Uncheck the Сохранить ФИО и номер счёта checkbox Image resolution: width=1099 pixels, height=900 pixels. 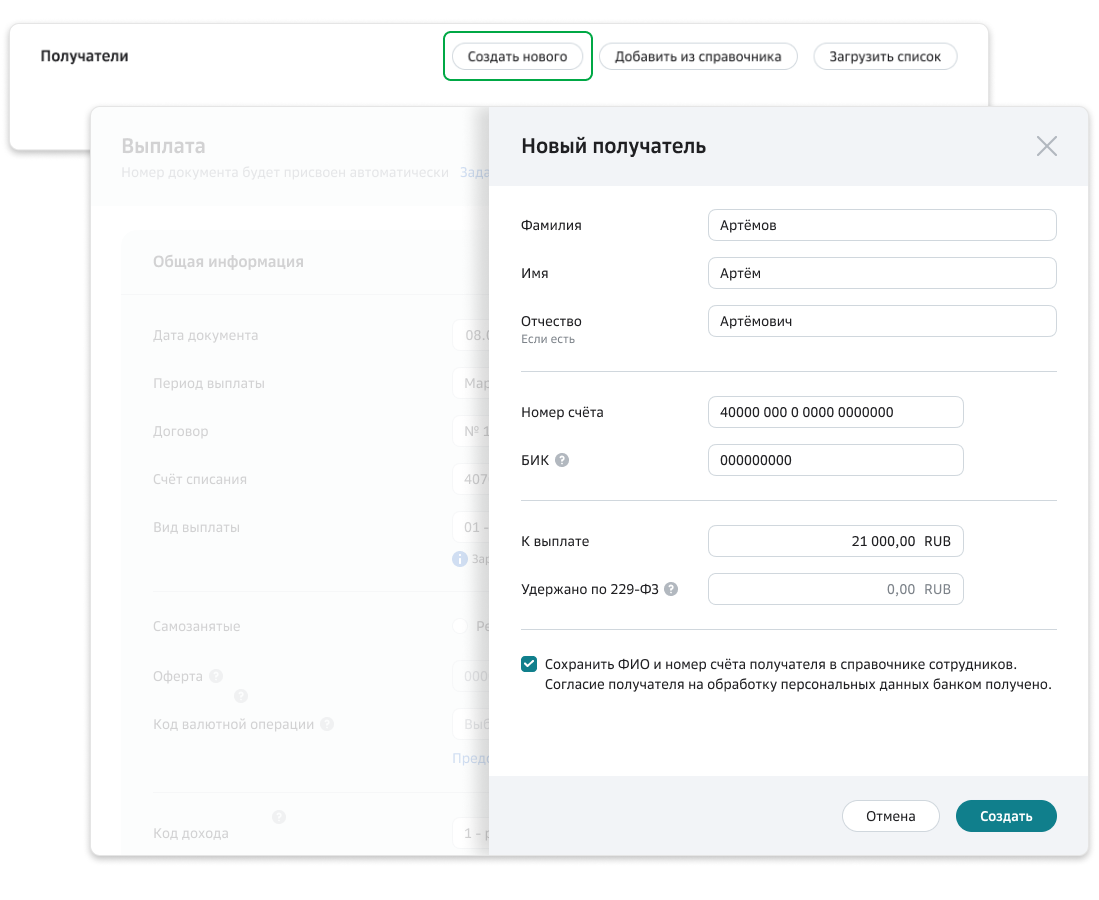529,664
